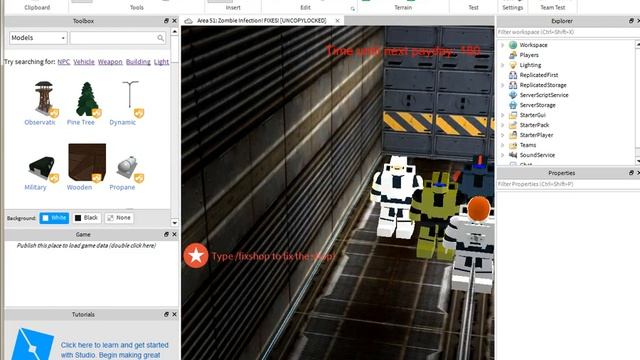Search for Light suggestion link

click(161, 62)
